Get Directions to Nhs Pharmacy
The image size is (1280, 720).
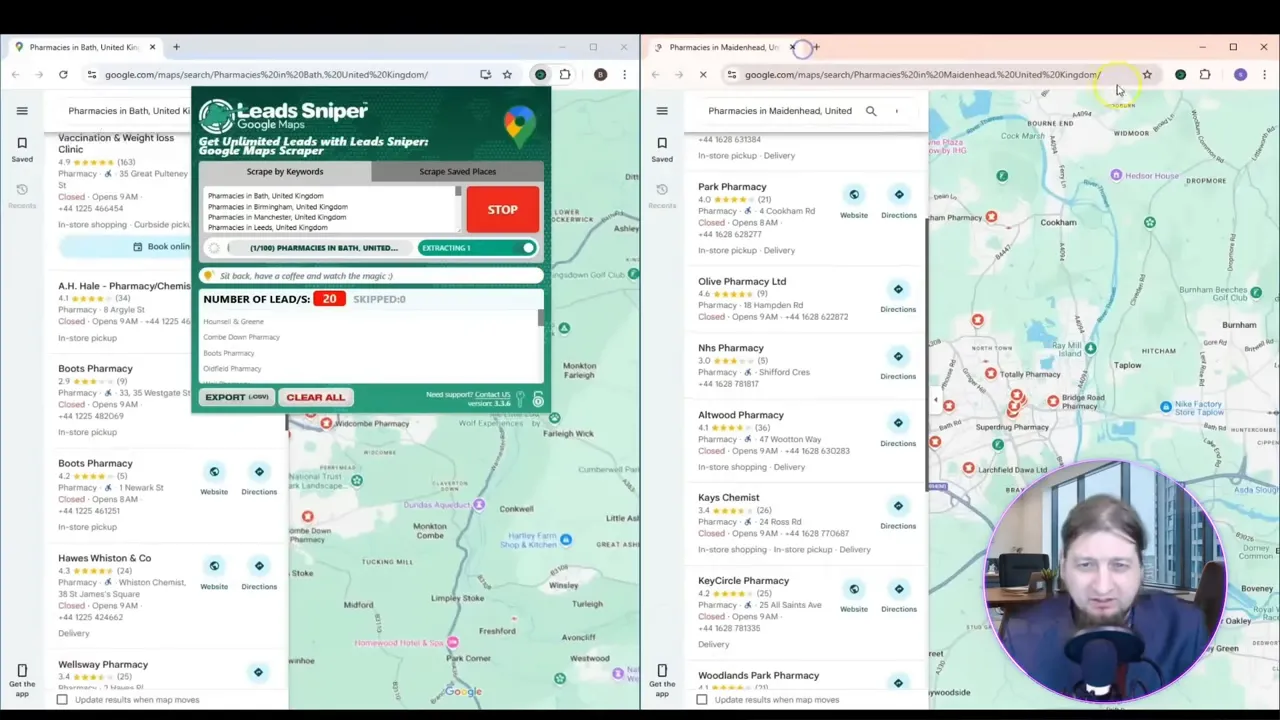[x=898, y=363]
